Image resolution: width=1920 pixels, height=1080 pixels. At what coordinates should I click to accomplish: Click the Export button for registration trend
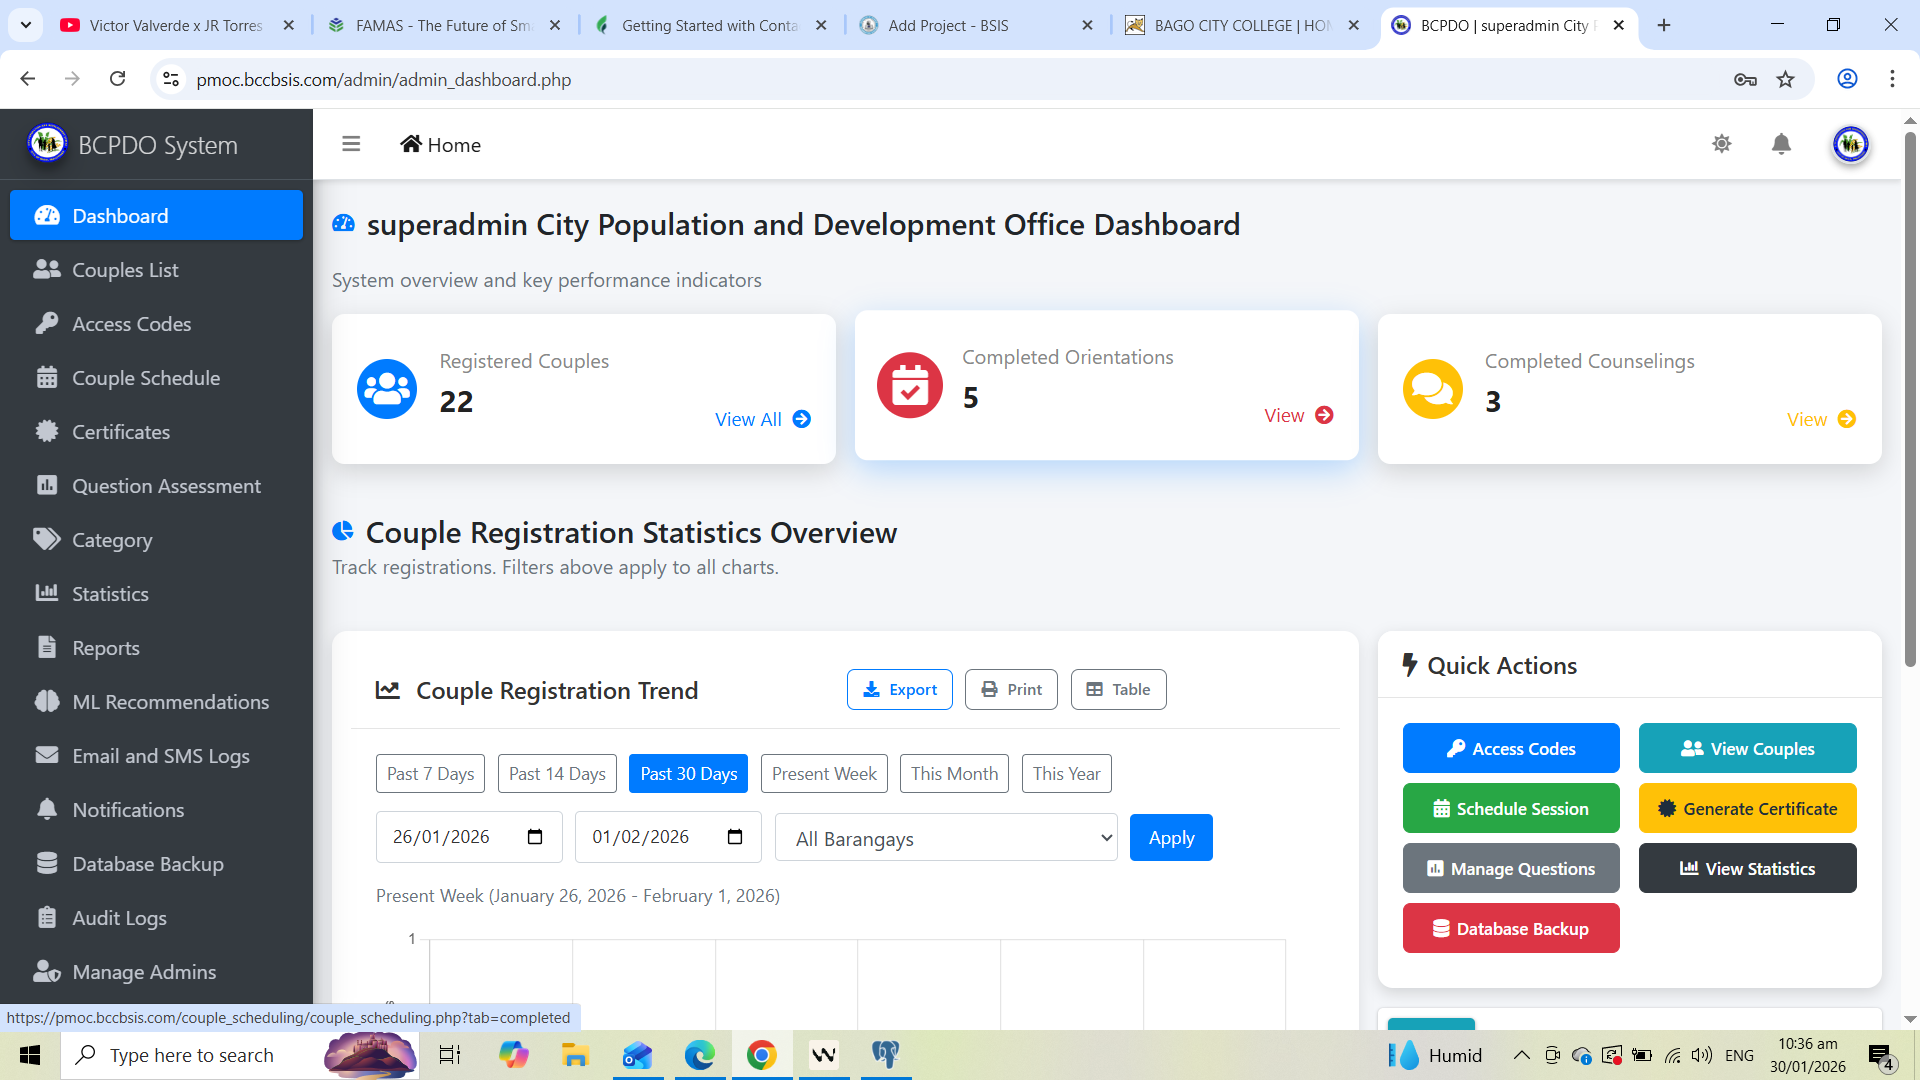[899, 690]
